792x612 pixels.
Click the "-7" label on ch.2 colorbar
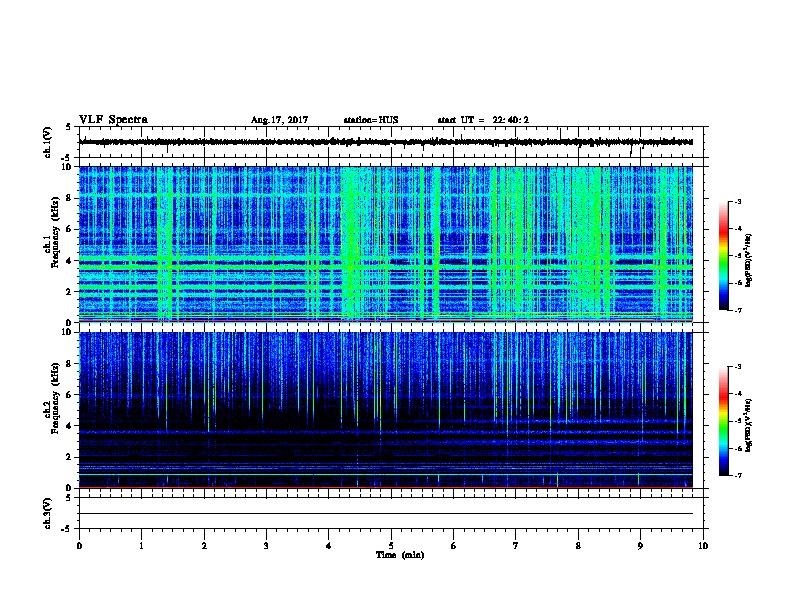[738, 475]
